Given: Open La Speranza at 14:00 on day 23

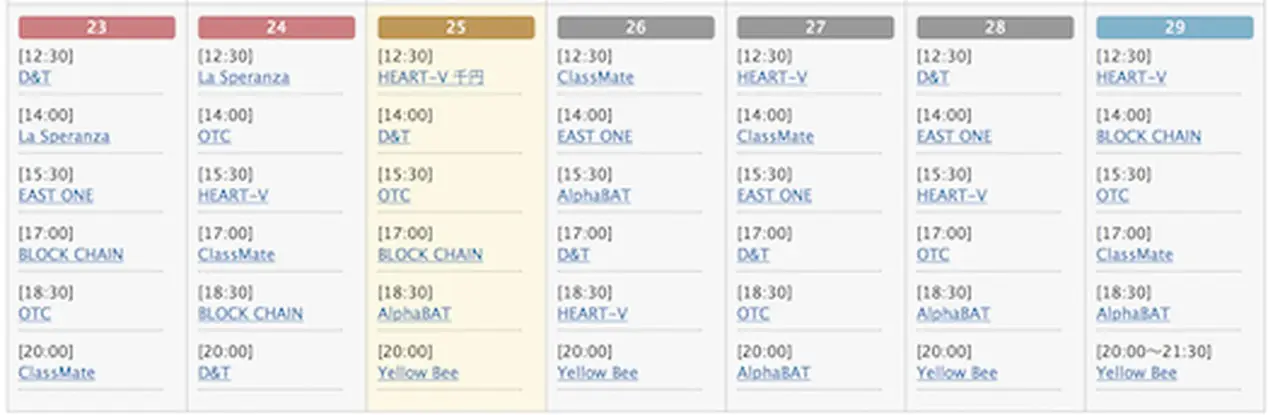Looking at the screenshot, I should point(64,136).
